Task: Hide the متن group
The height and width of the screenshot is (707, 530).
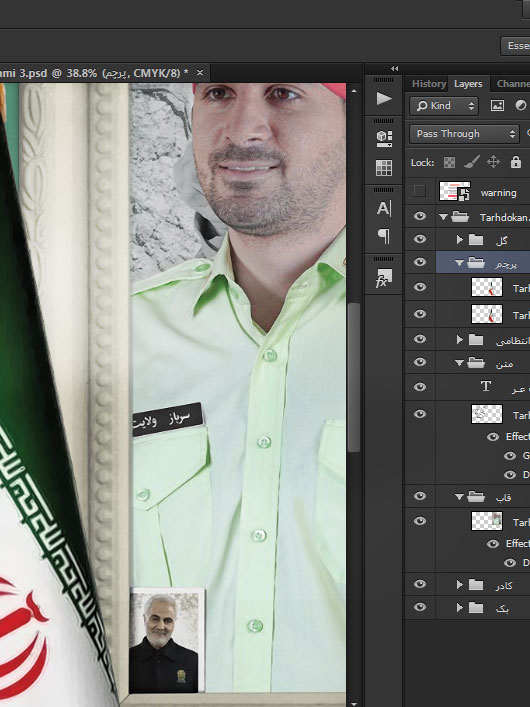Action: (x=419, y=362)
